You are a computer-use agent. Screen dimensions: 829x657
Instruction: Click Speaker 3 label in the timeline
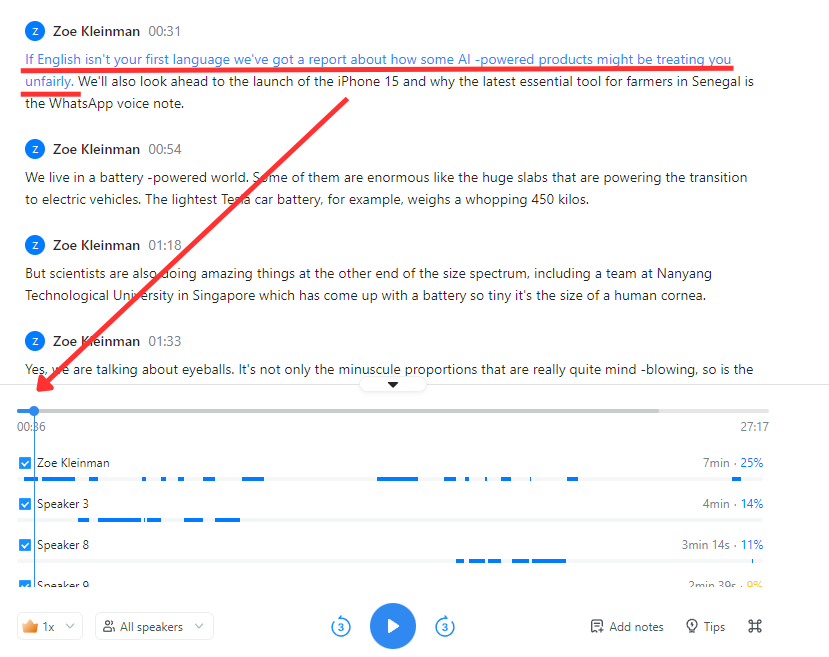click(x=63, y=504)
